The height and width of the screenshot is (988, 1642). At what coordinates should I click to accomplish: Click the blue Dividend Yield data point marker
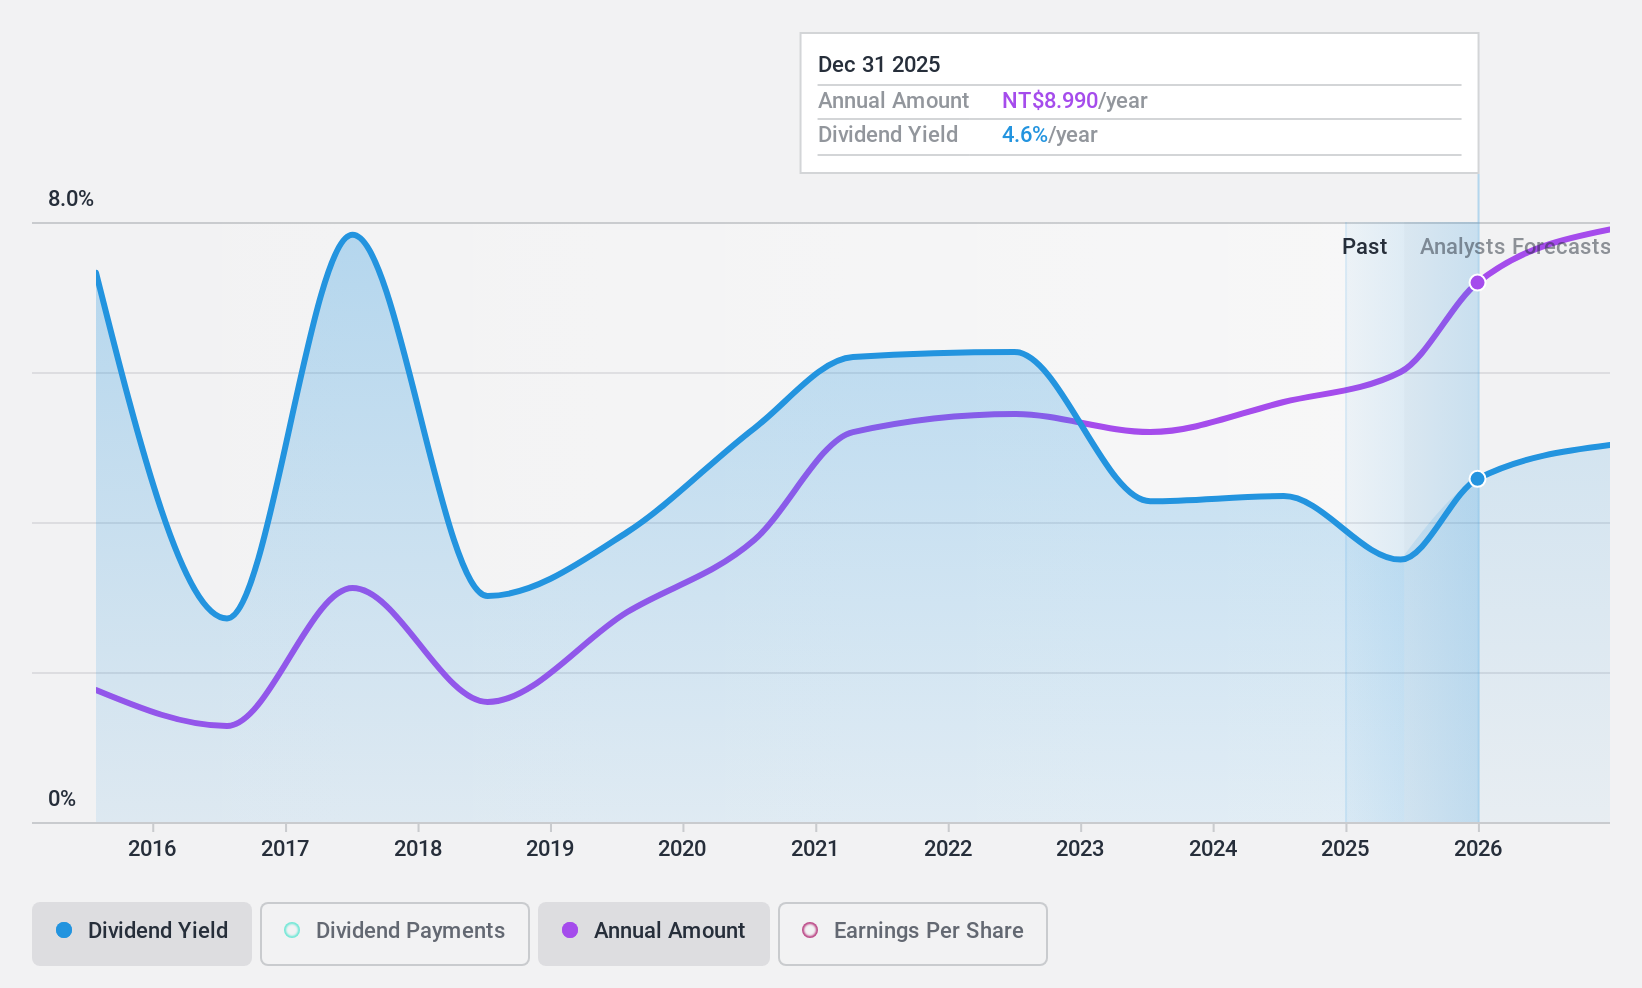[1477, 479]
